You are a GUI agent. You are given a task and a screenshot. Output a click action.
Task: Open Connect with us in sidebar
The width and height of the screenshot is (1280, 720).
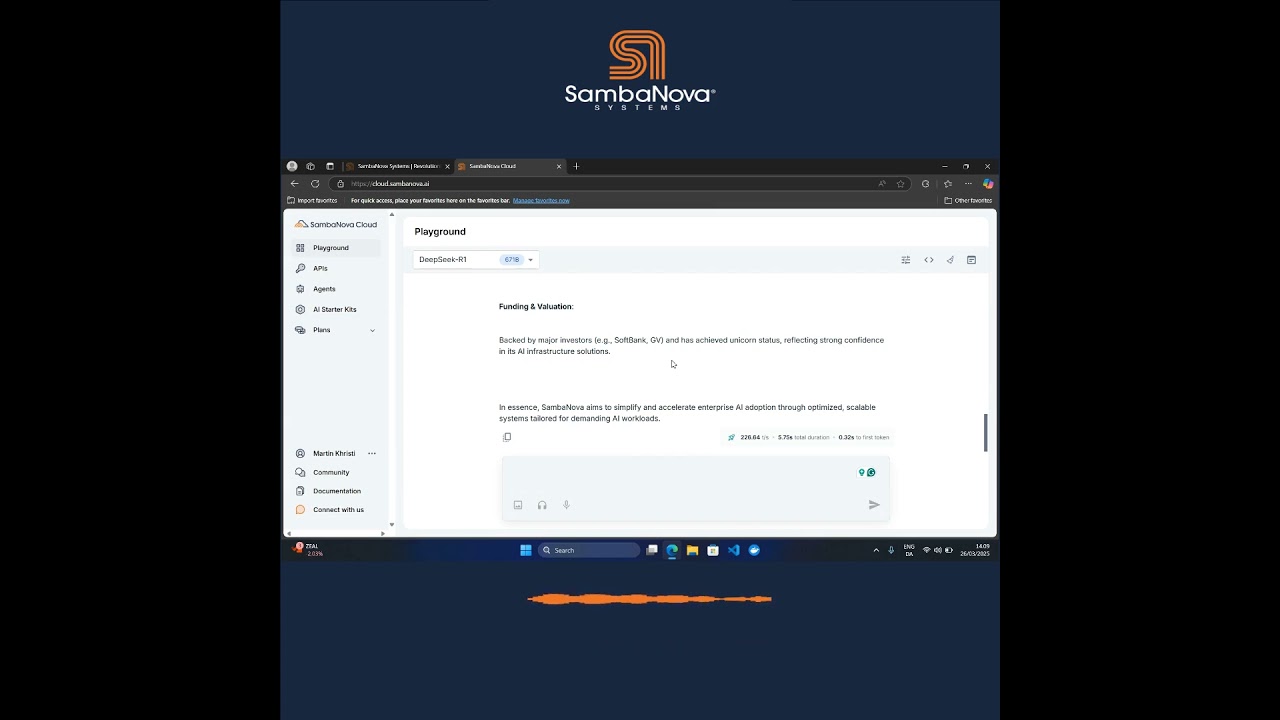click(x=330, y=510)
